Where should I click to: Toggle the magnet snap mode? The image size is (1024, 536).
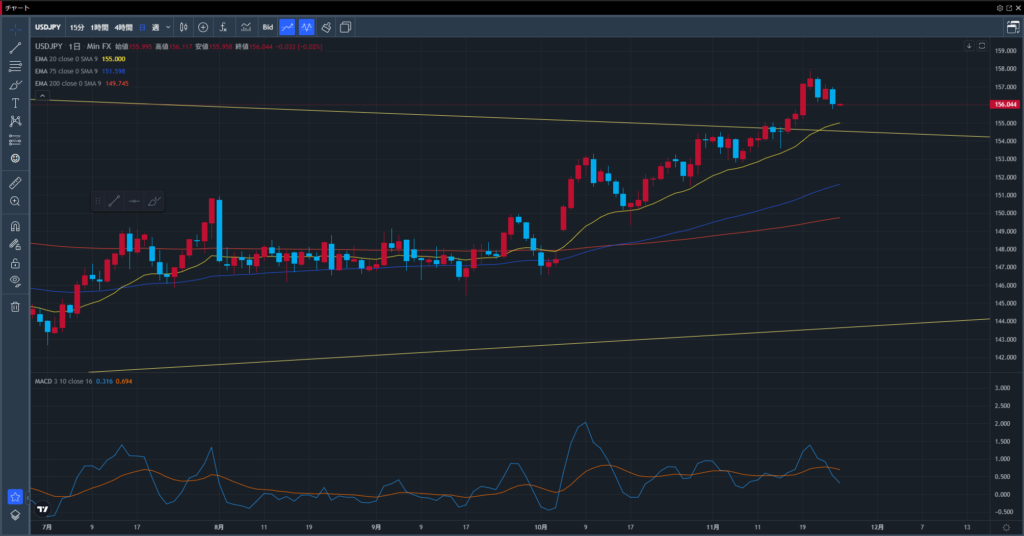[x=15, y=226]
